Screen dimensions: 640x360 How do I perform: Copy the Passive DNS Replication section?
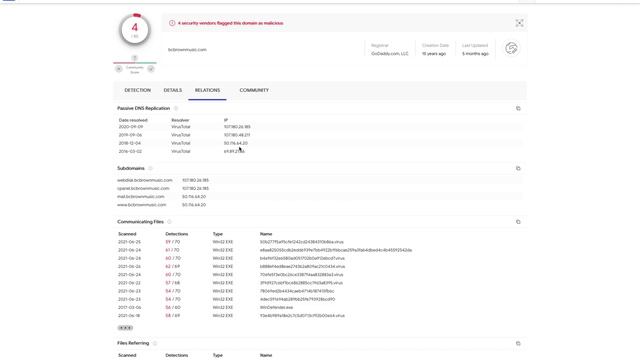click(x=518, y=109)
